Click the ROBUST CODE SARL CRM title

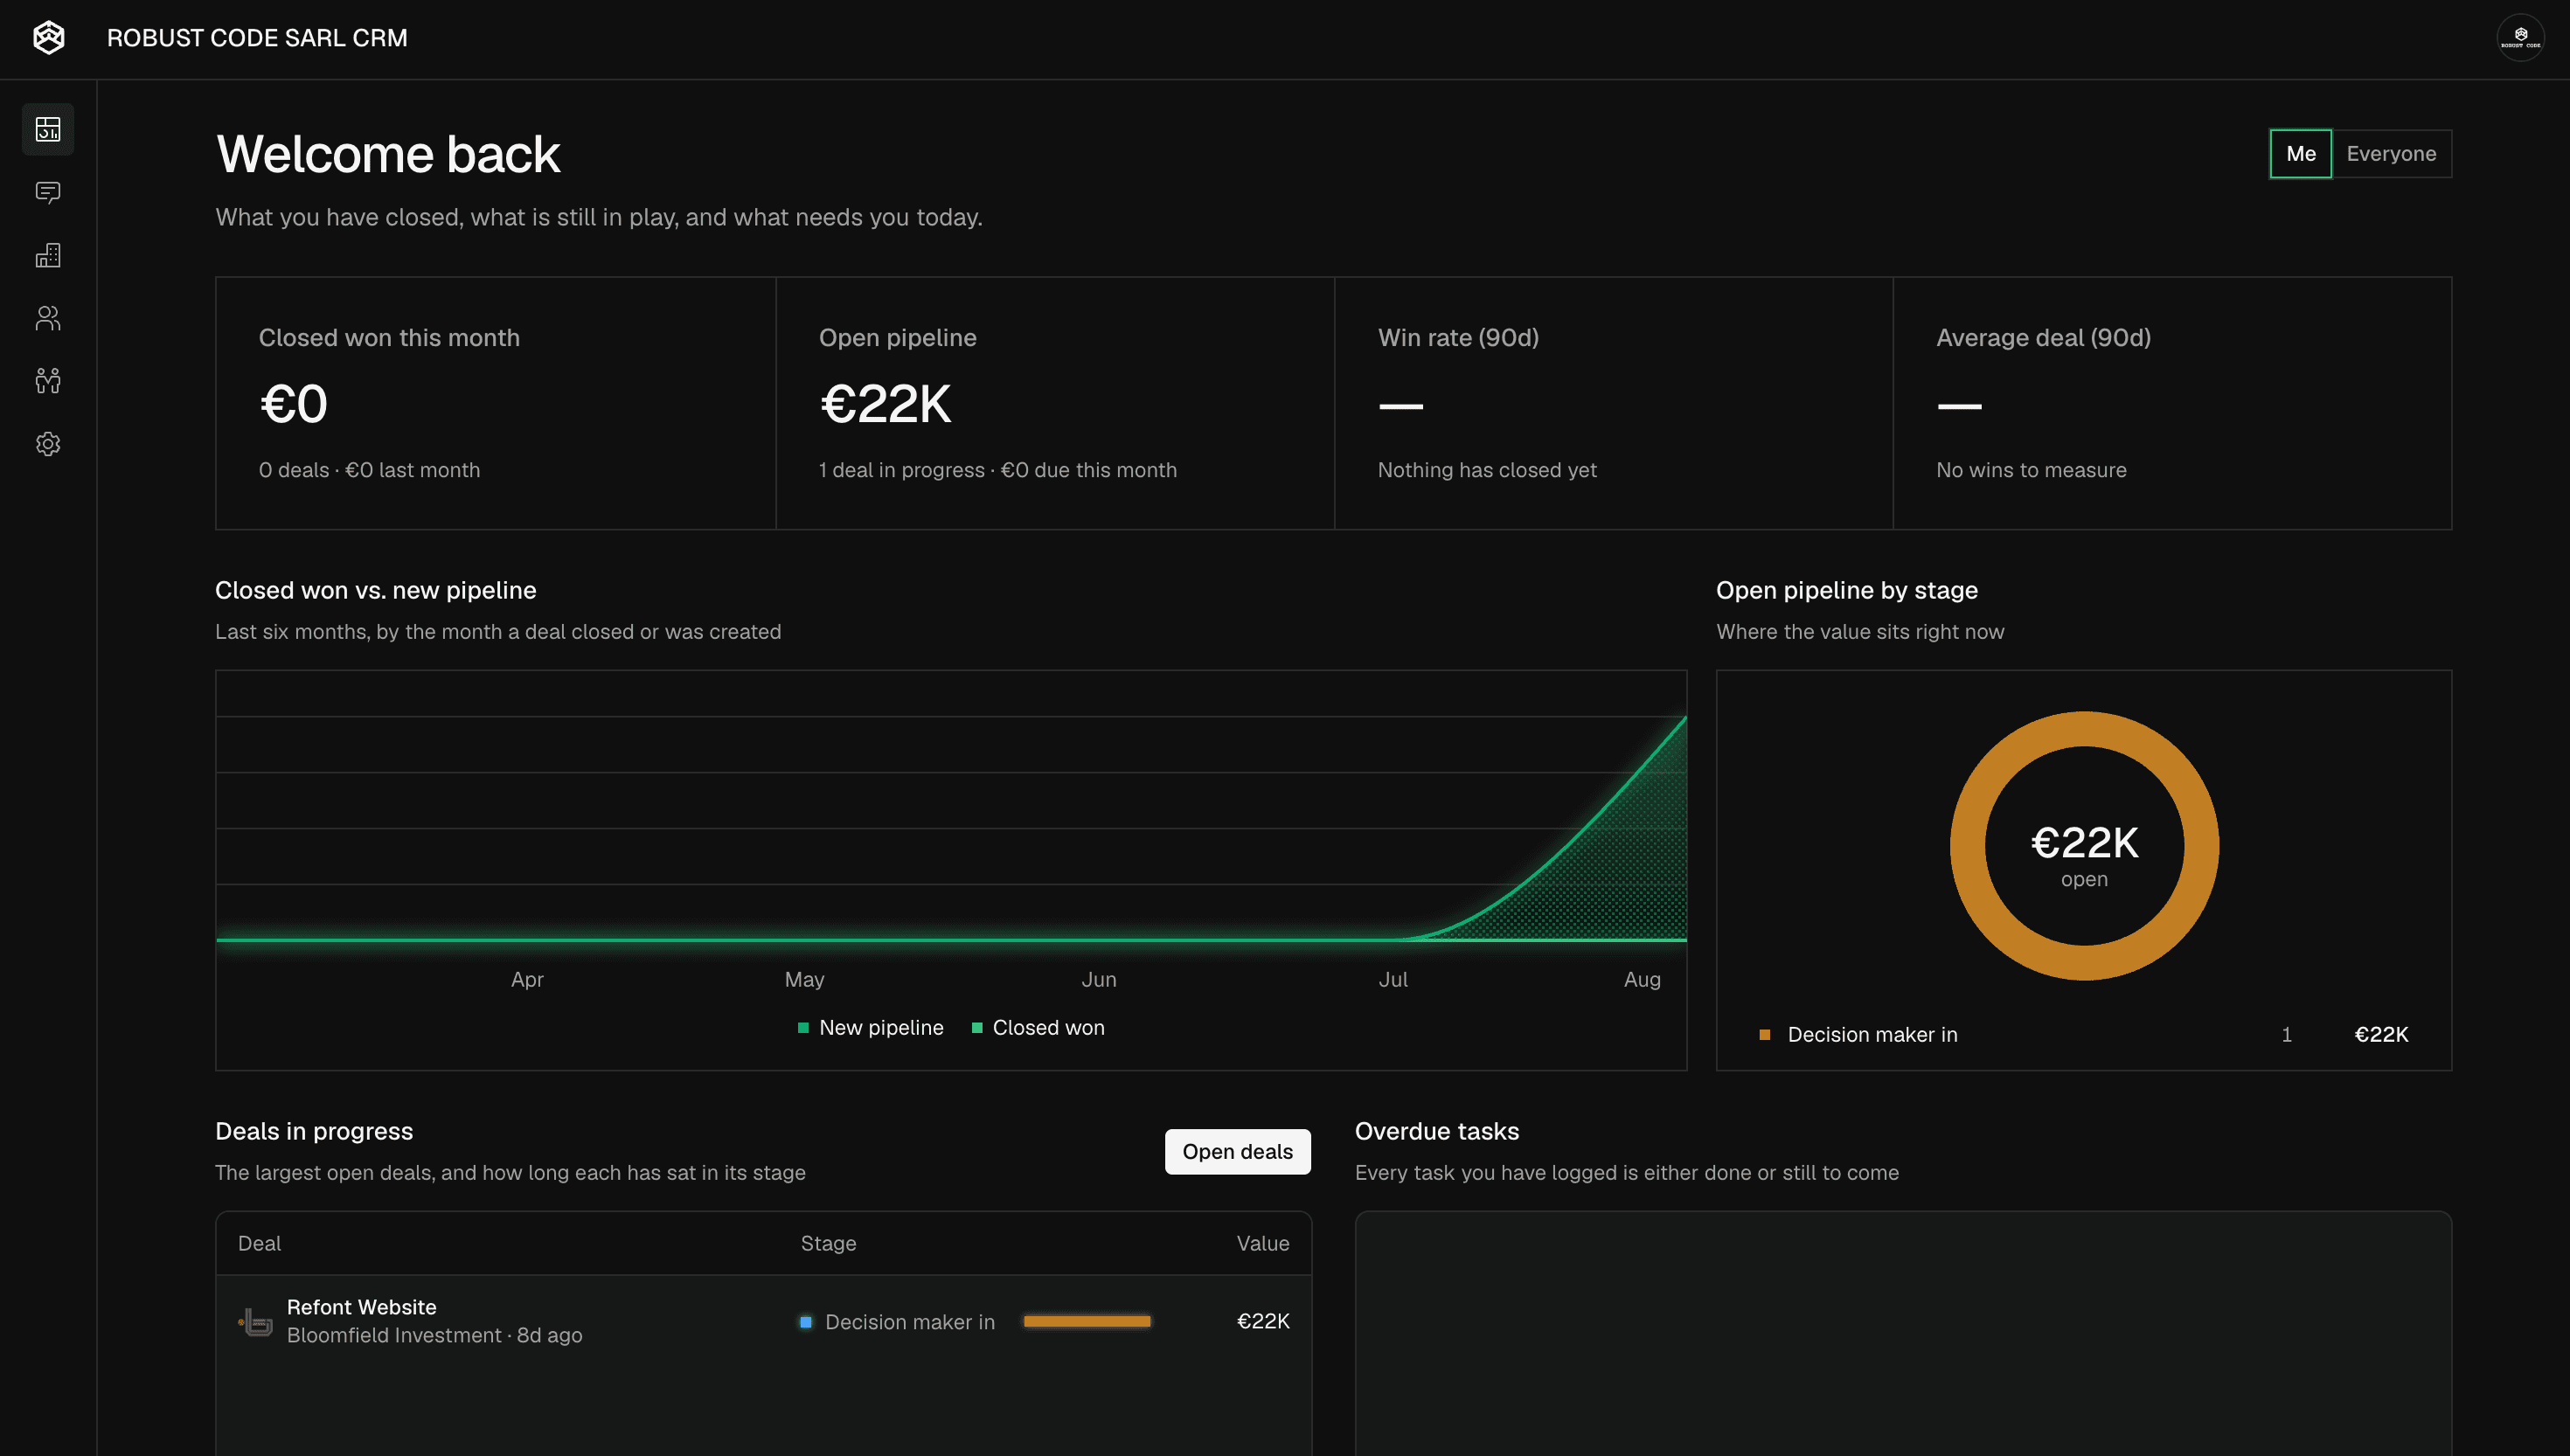[x=257, y=38]
